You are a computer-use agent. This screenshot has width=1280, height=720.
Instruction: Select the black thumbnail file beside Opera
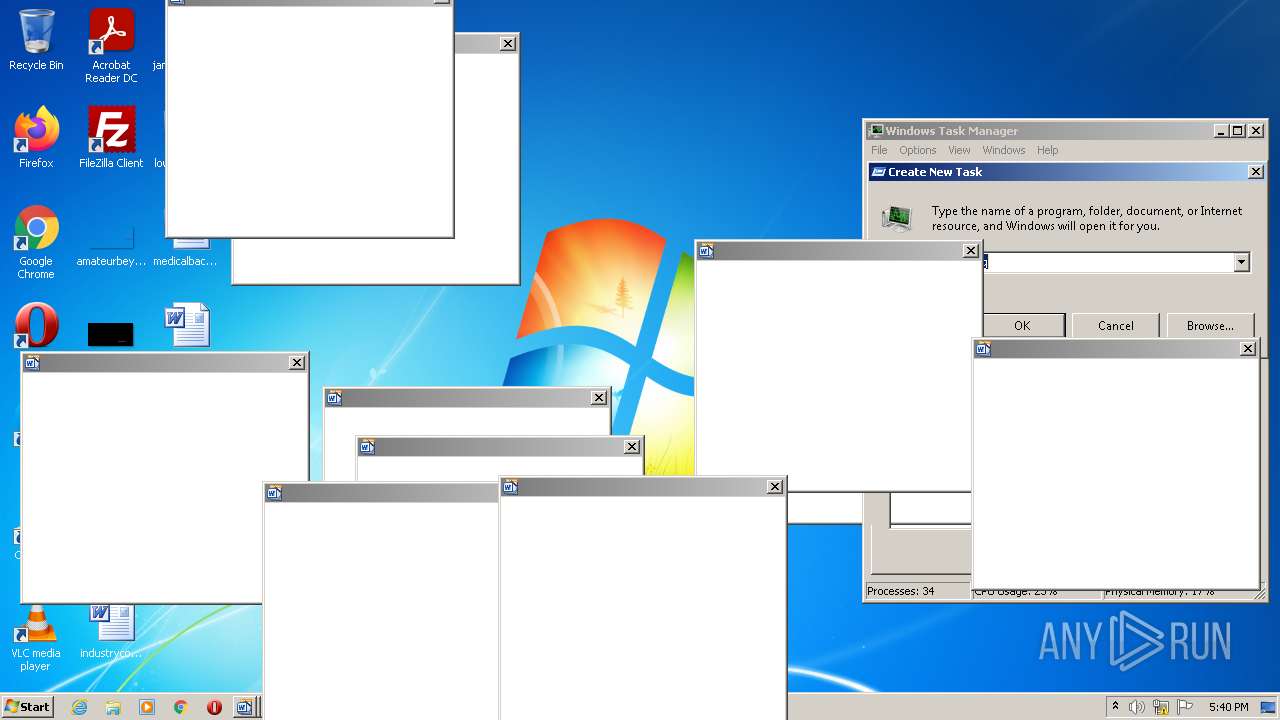click(110, 334)
